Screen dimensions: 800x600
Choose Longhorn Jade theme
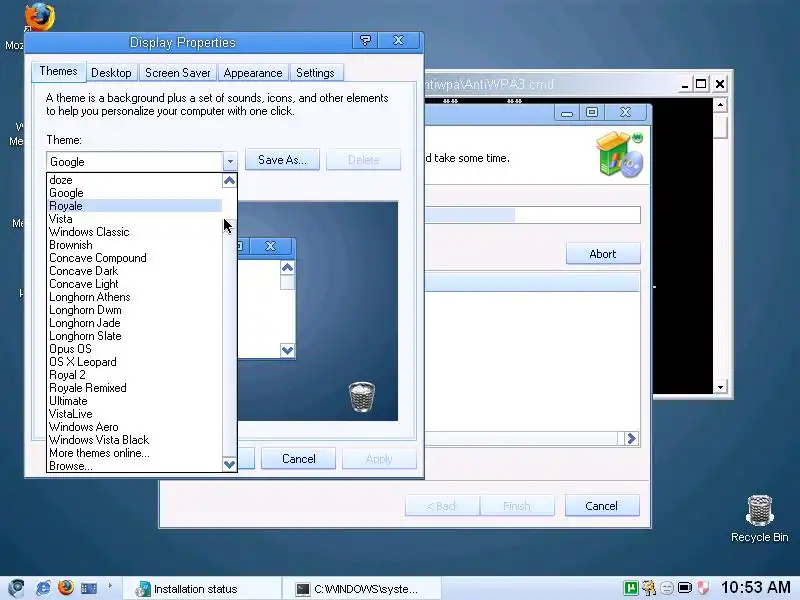135,323
